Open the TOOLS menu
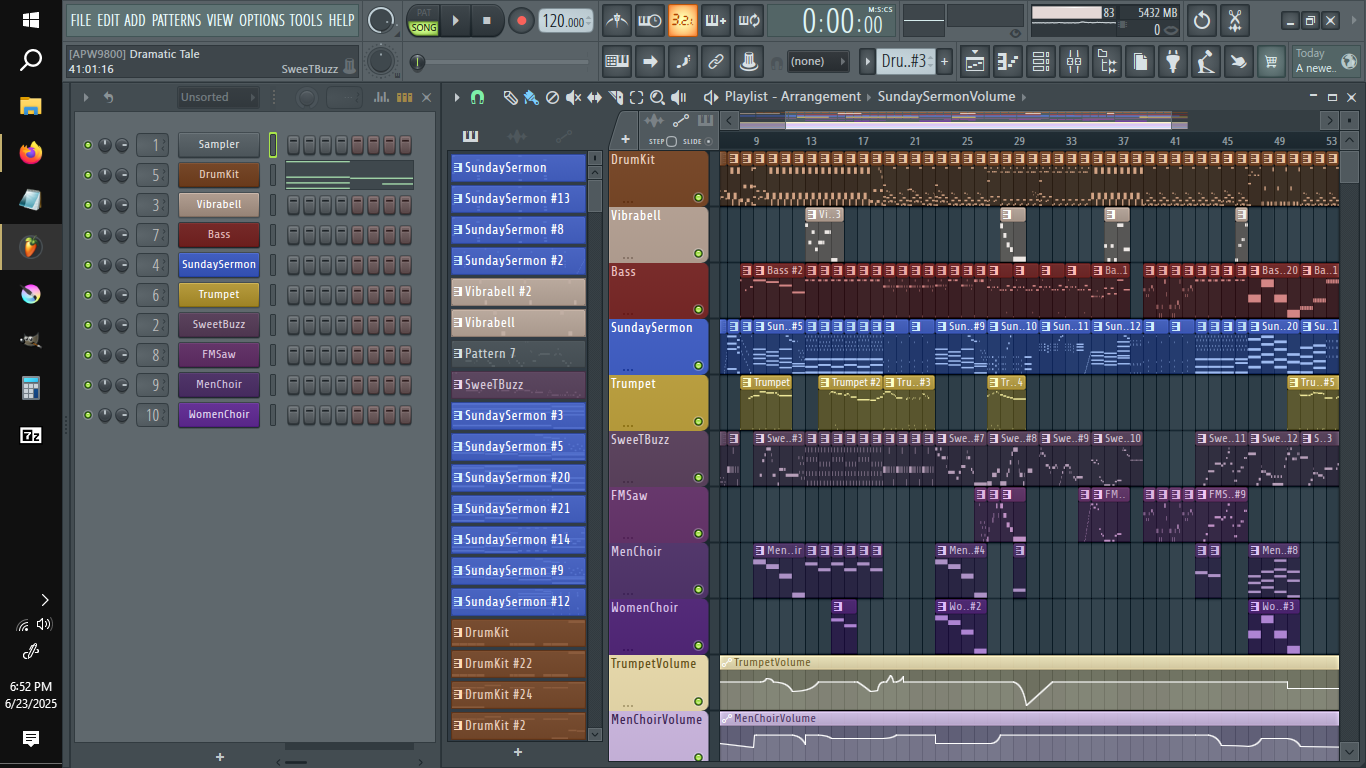 306,20
